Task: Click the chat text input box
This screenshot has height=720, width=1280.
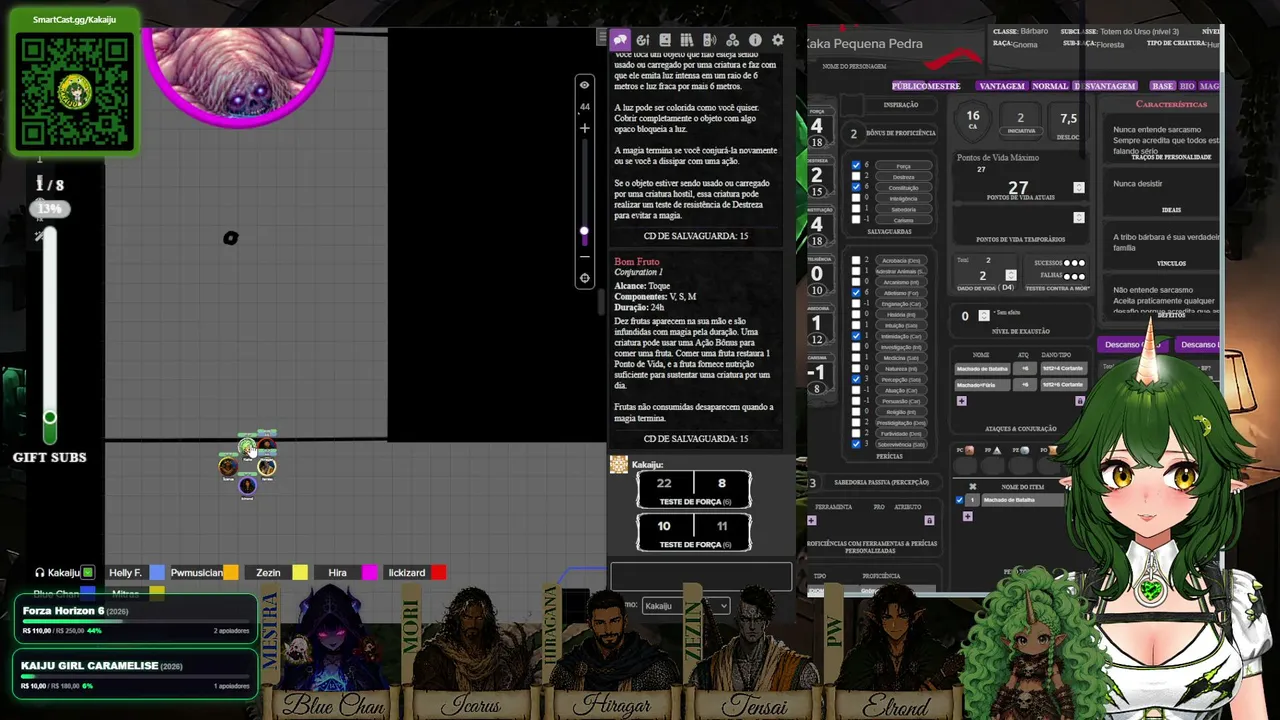Action: click(x=701, y=576)
